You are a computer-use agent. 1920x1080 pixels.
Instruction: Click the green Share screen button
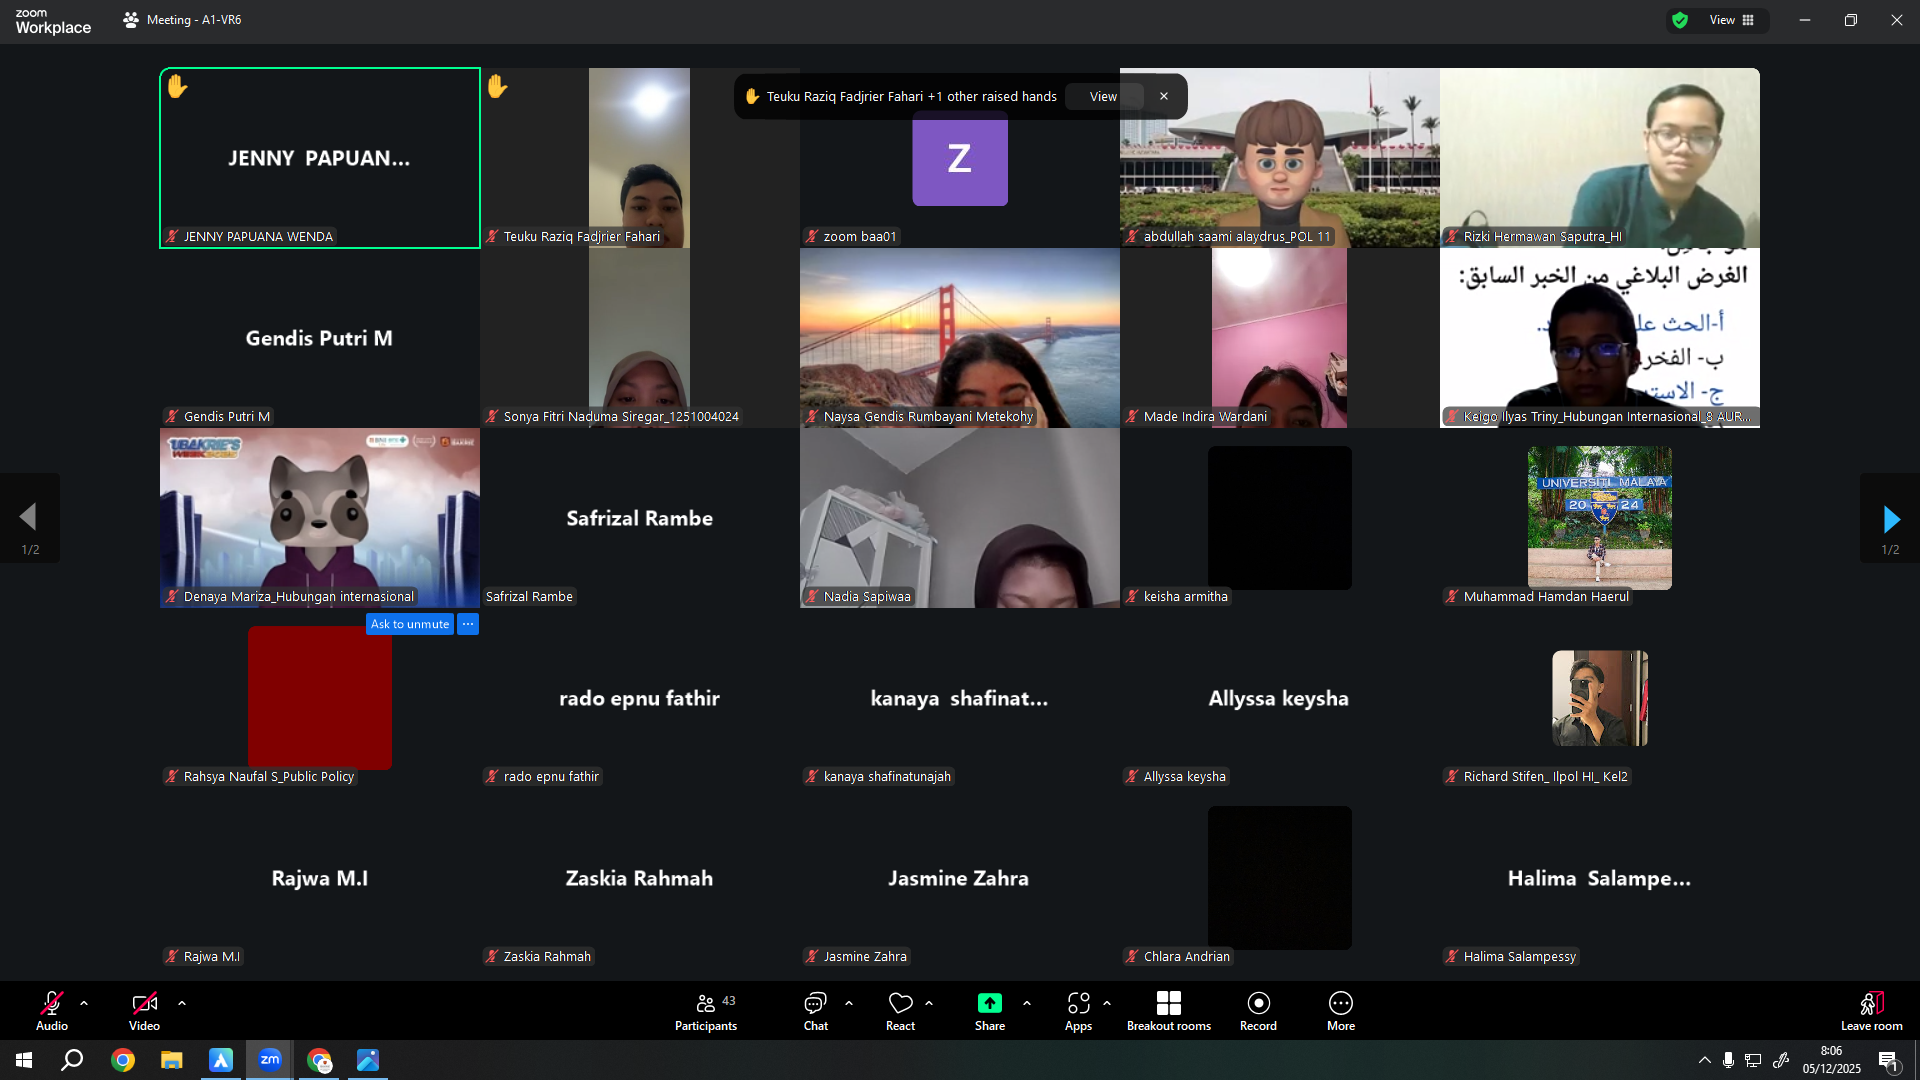pyautogui.click(x=990, y=1010)
